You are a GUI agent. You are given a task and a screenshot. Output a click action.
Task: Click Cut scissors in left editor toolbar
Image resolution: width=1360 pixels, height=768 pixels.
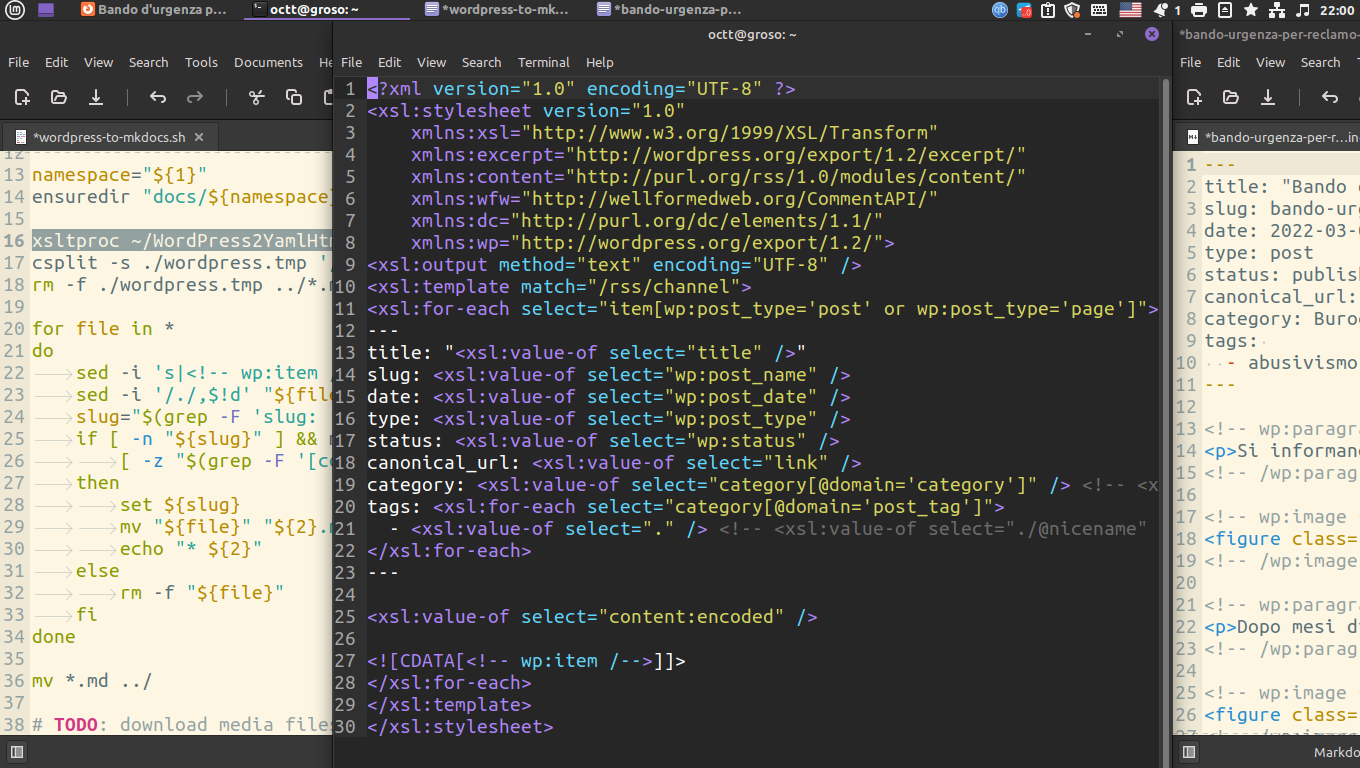[257, 97]
